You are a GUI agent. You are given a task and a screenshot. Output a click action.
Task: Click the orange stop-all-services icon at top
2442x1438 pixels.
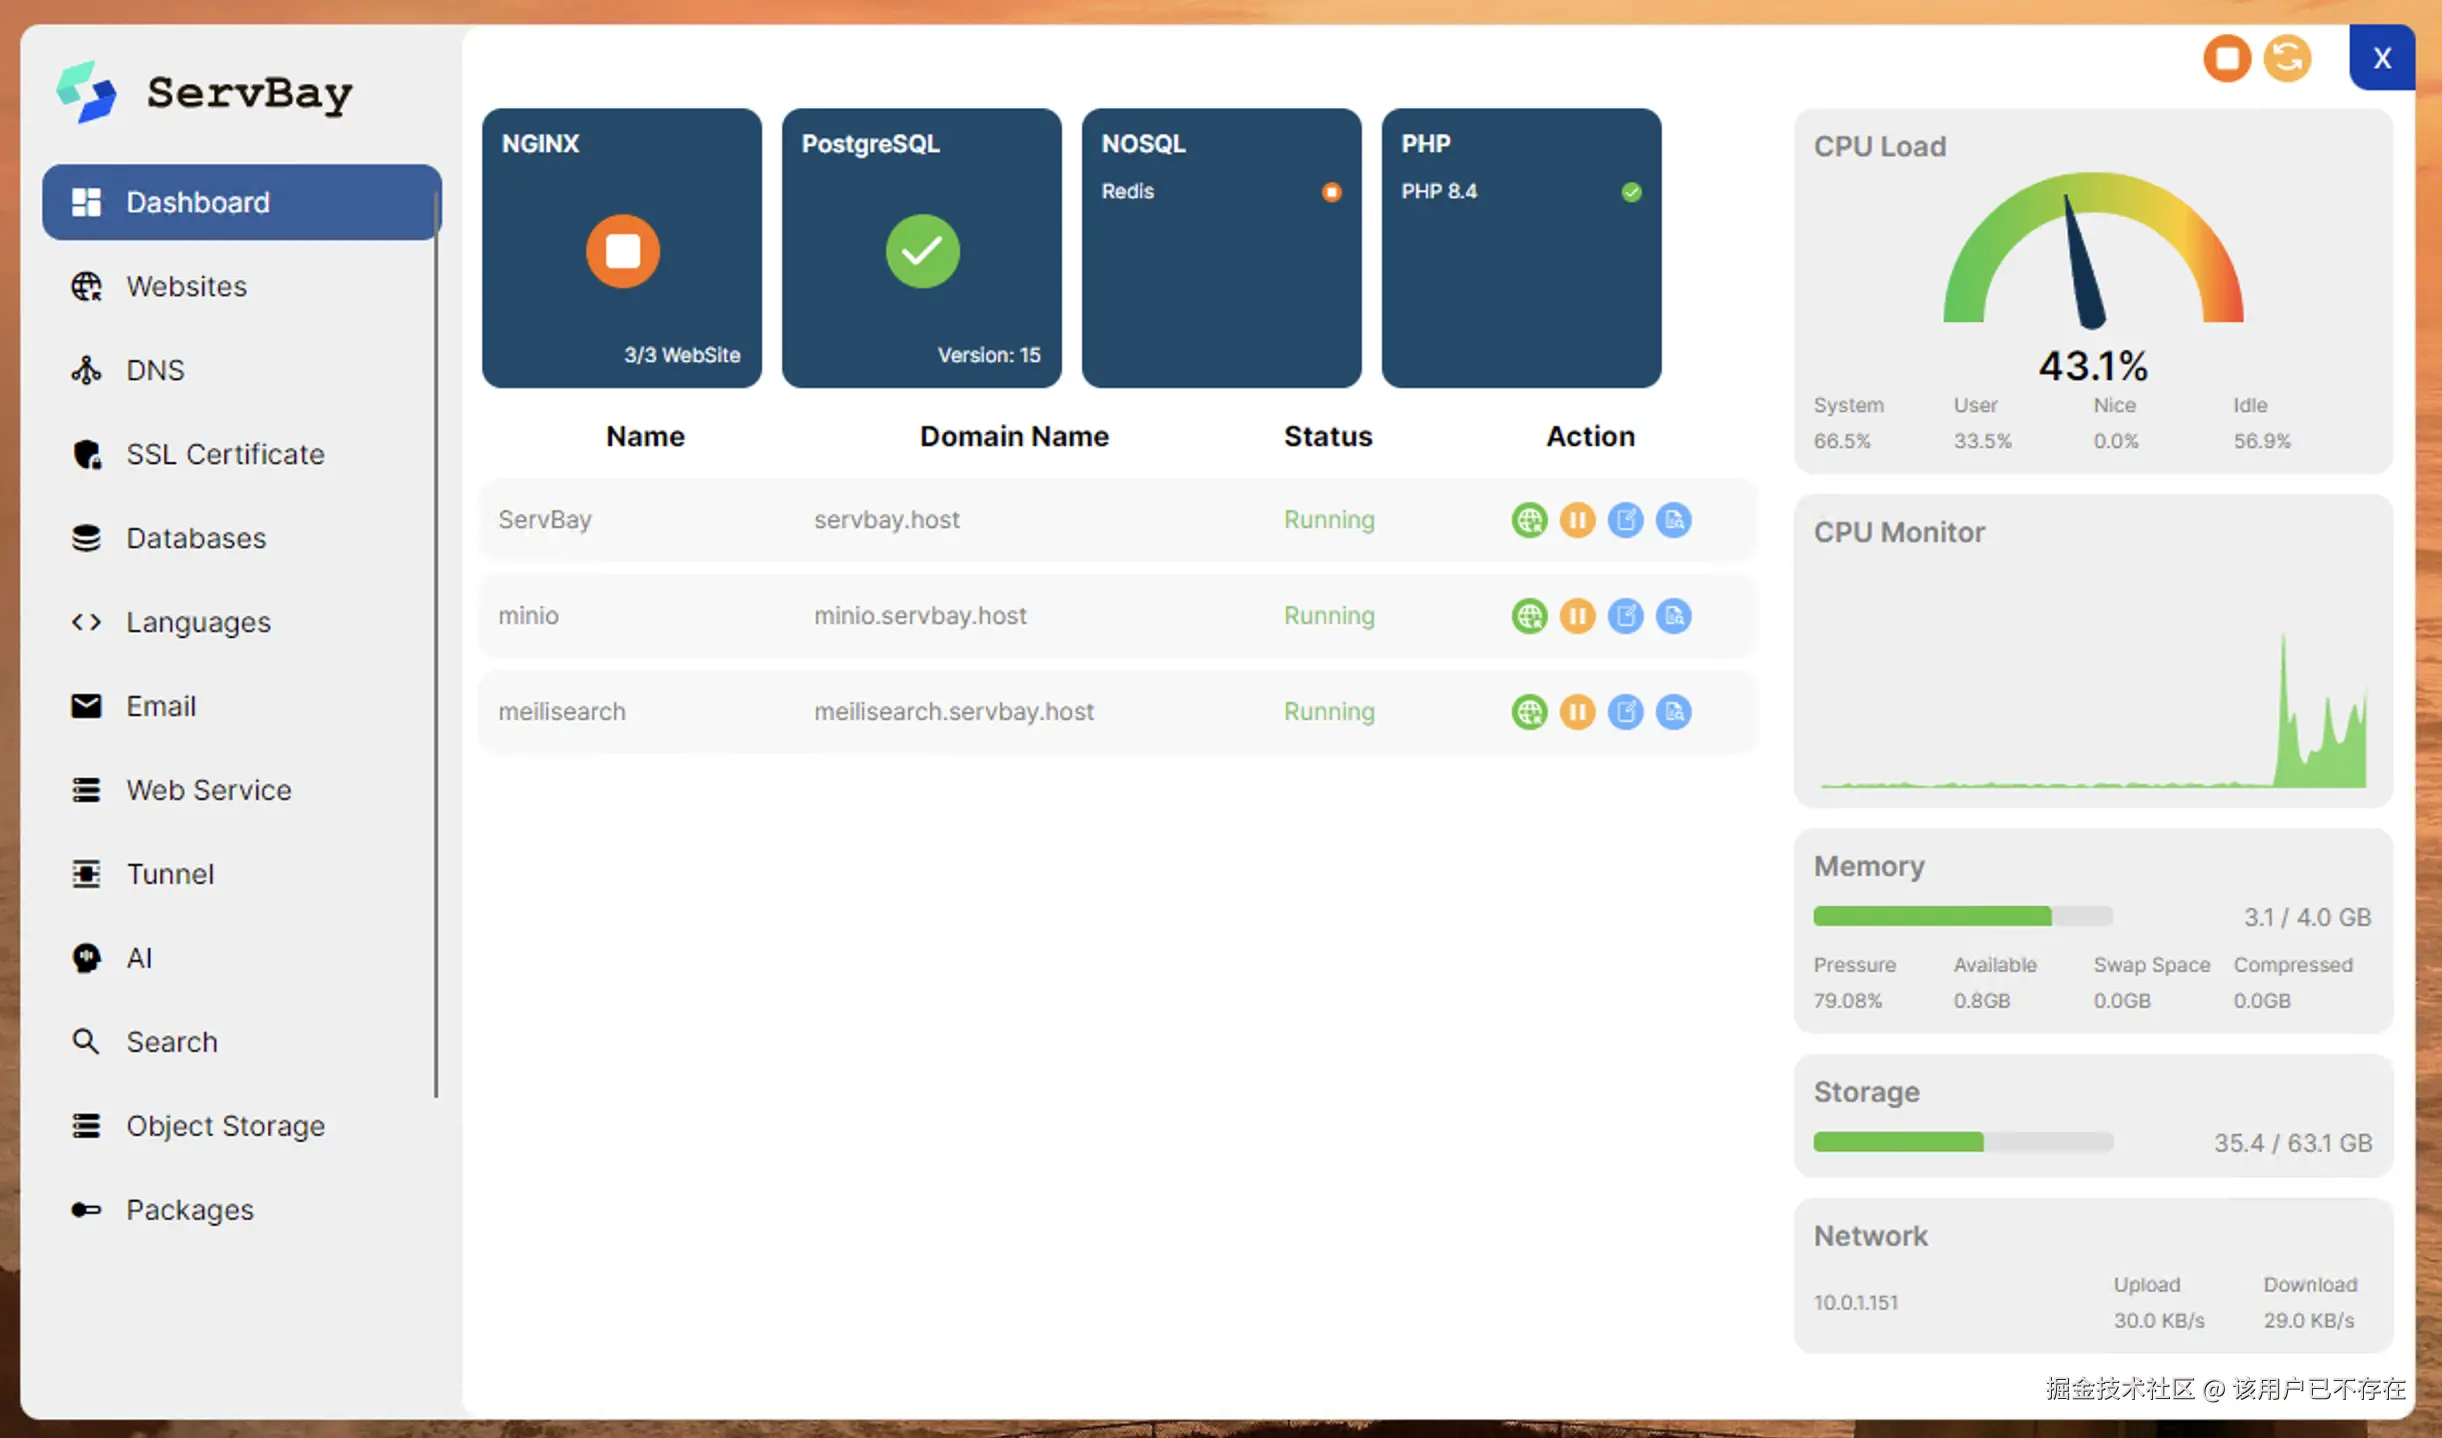click(2226, 58)
